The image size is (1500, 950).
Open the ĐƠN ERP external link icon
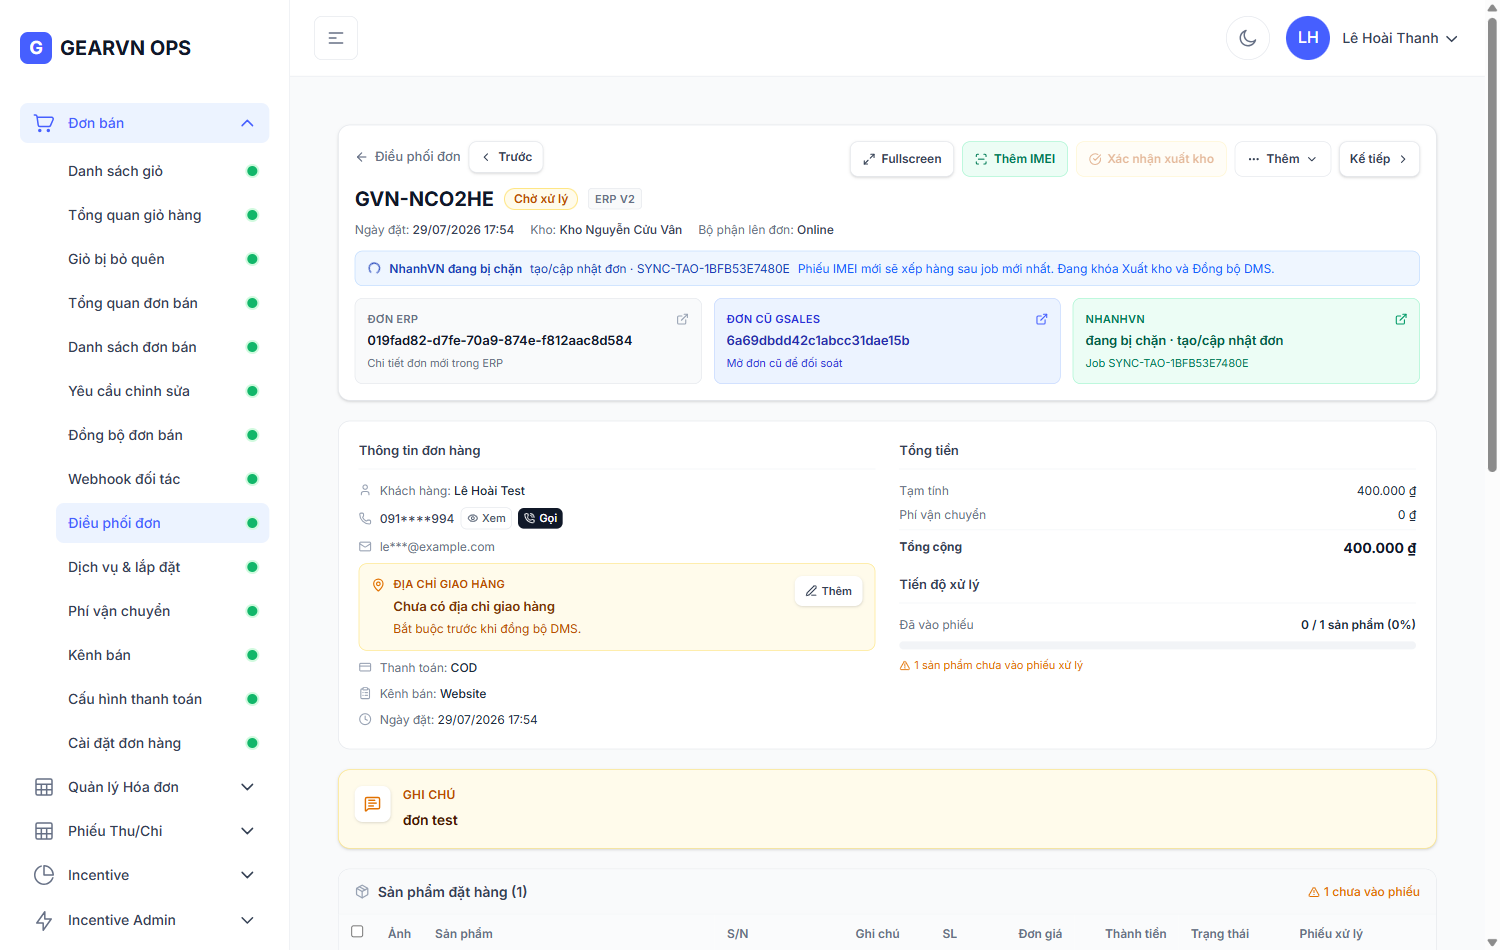tap(682, 319)
